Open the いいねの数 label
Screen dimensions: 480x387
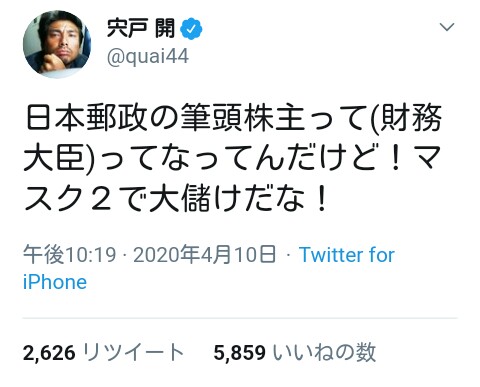(324, 352)
